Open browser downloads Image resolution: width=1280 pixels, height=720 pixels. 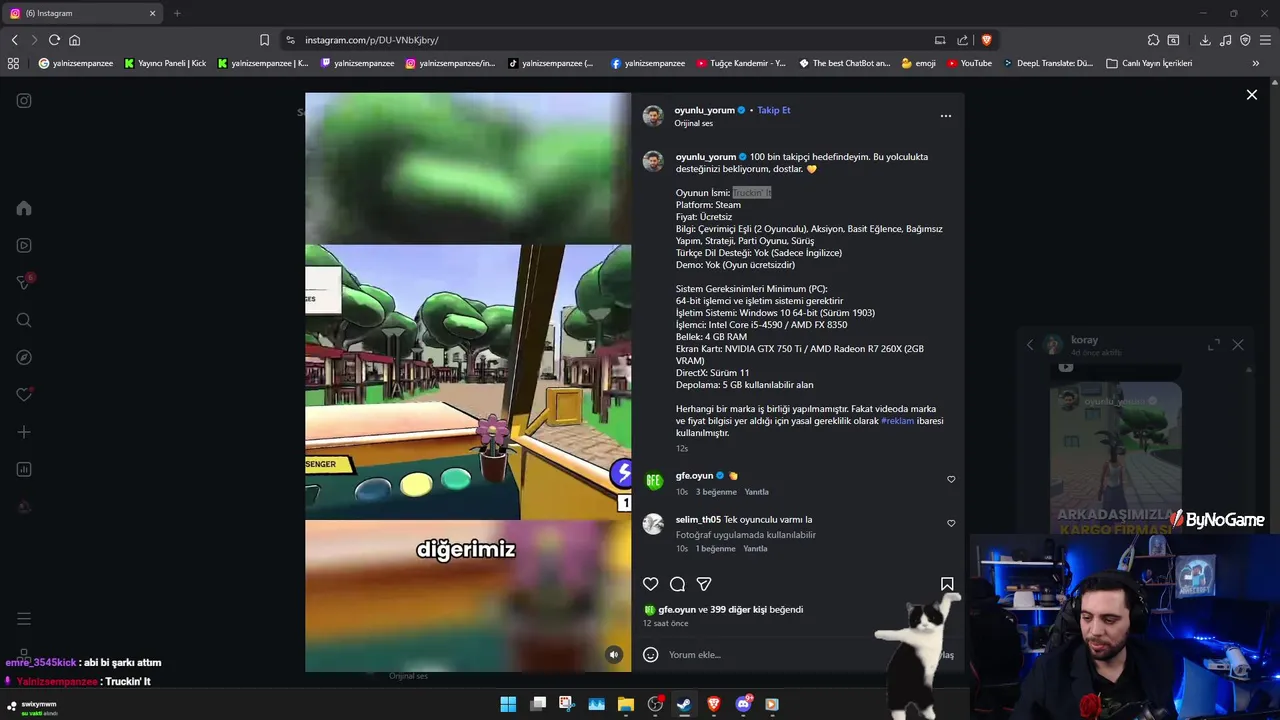click(x=1205, y=40)
